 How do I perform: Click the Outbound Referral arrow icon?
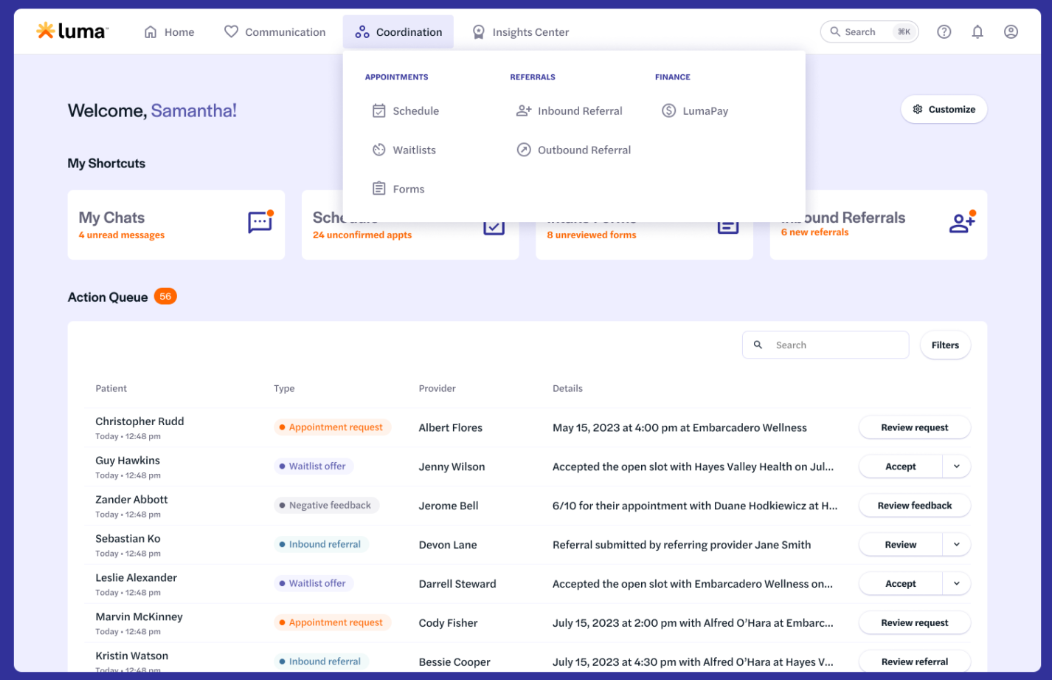click(x=524, y=149)
